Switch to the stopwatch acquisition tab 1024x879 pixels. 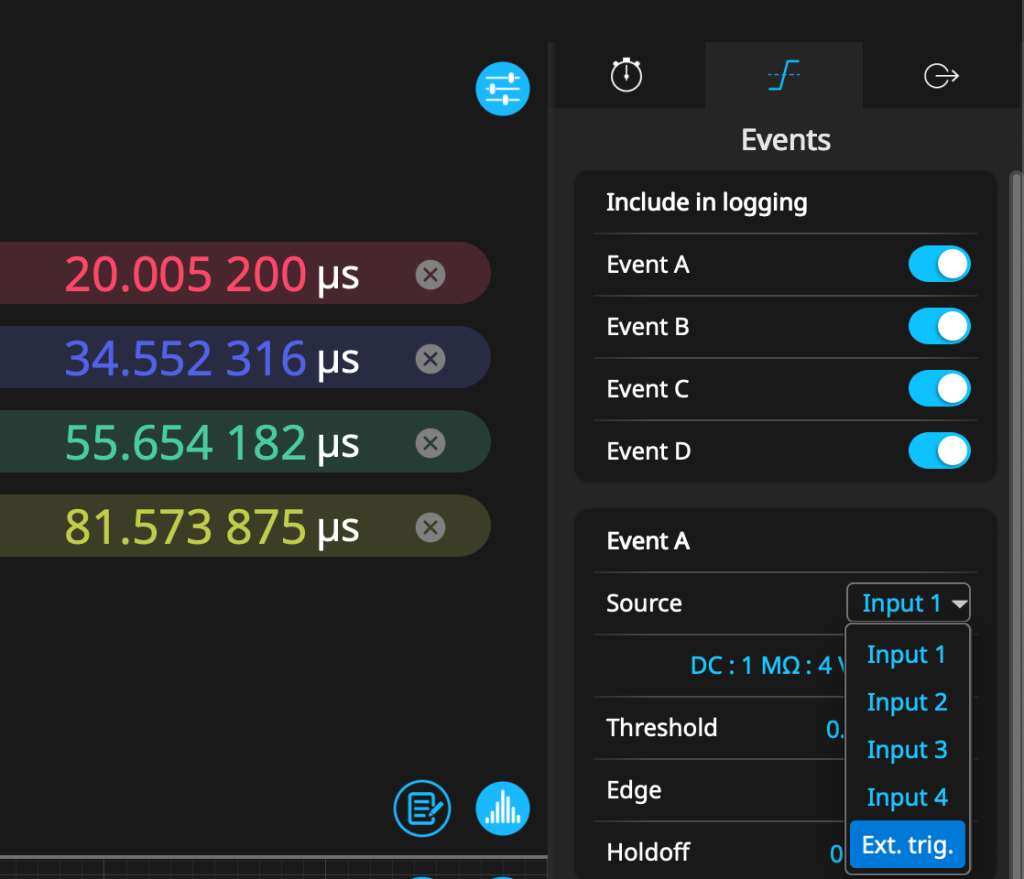point(627,75)
